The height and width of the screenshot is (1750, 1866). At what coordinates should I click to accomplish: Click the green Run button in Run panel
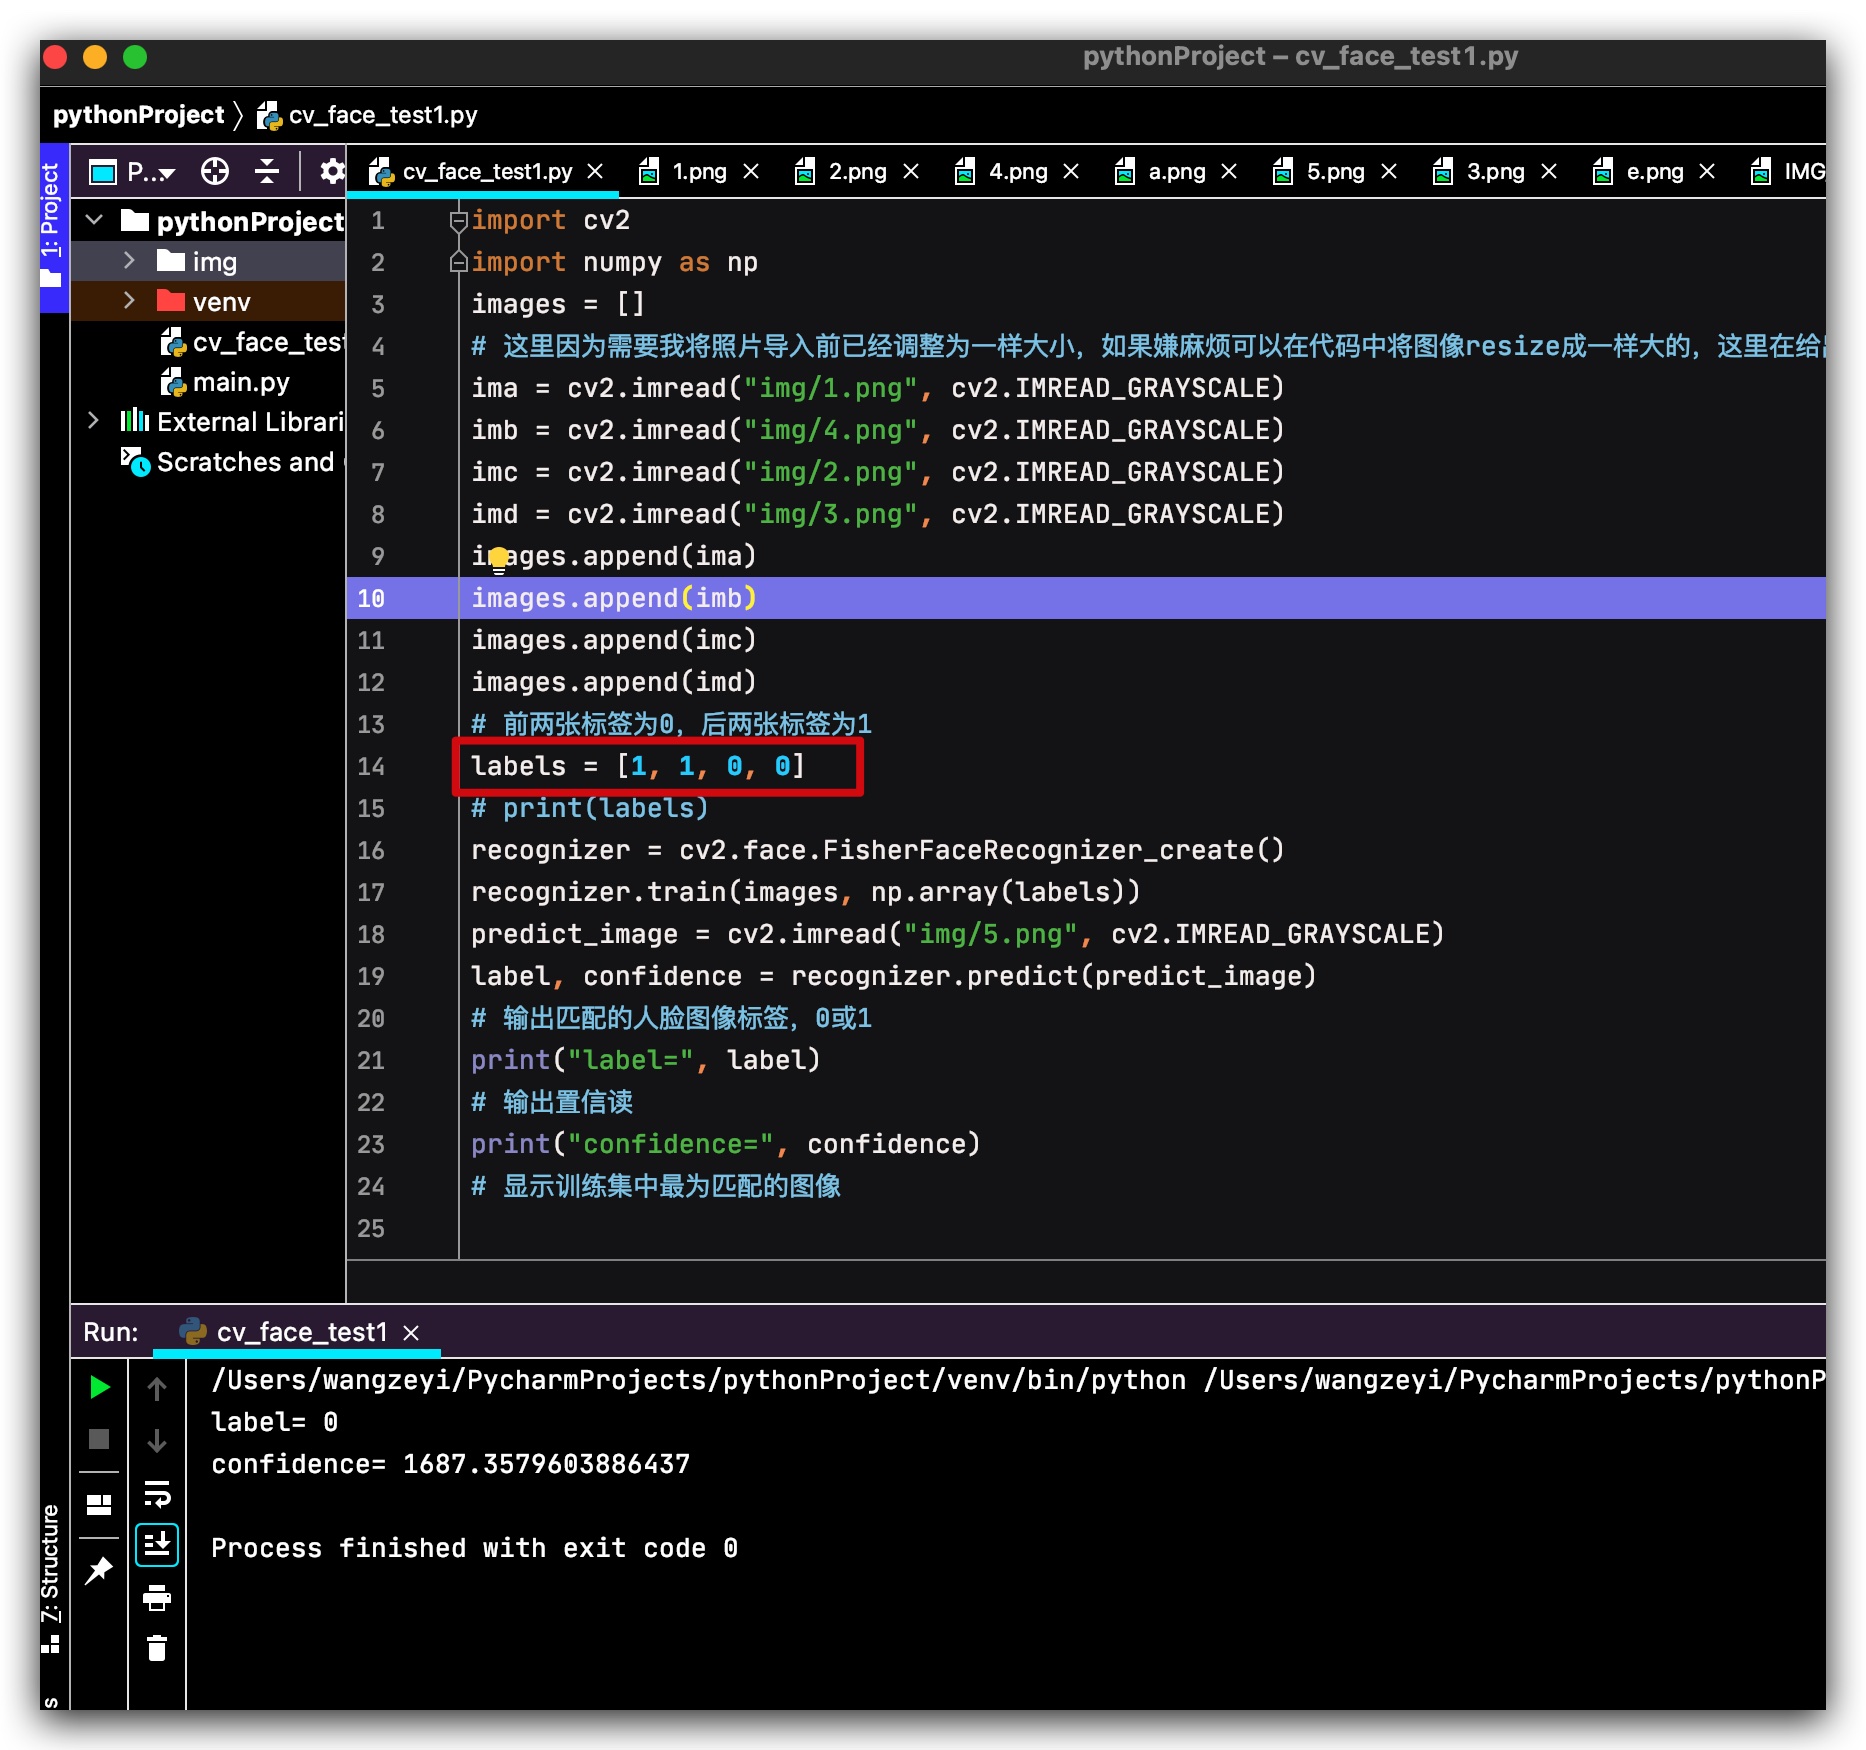point(99,1387)
